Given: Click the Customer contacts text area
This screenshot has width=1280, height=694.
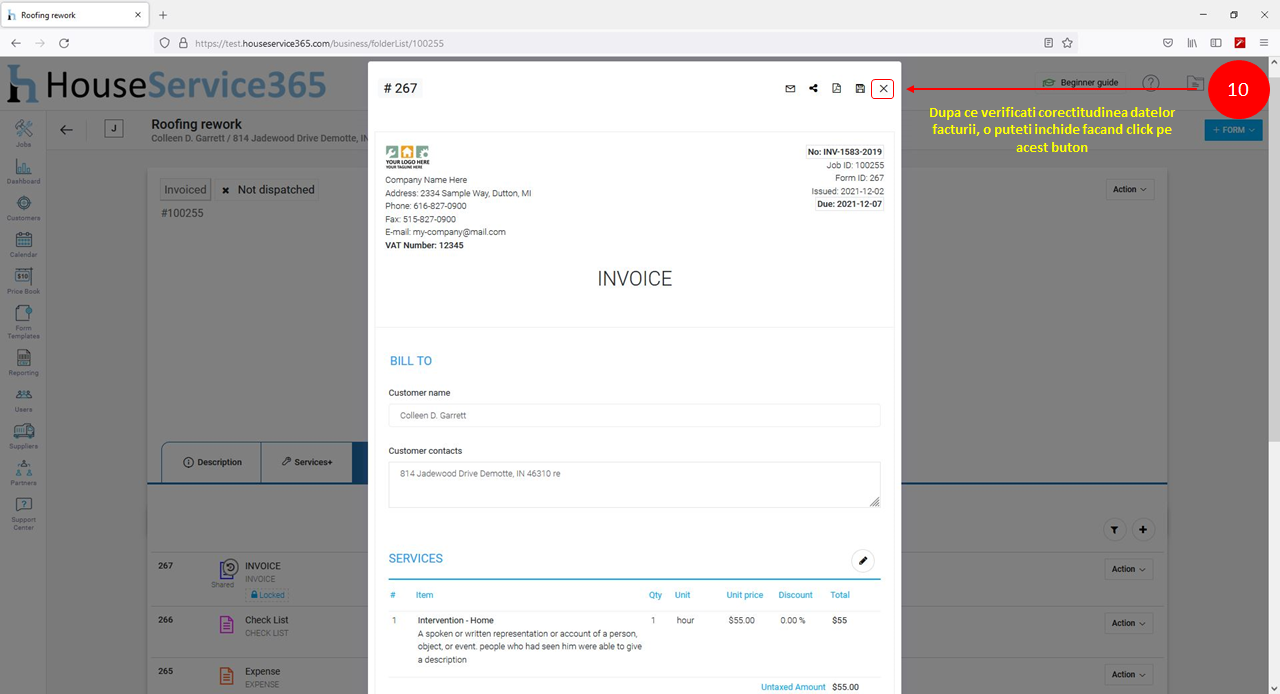Looking at the screenshot, I should tap(634, 484).
